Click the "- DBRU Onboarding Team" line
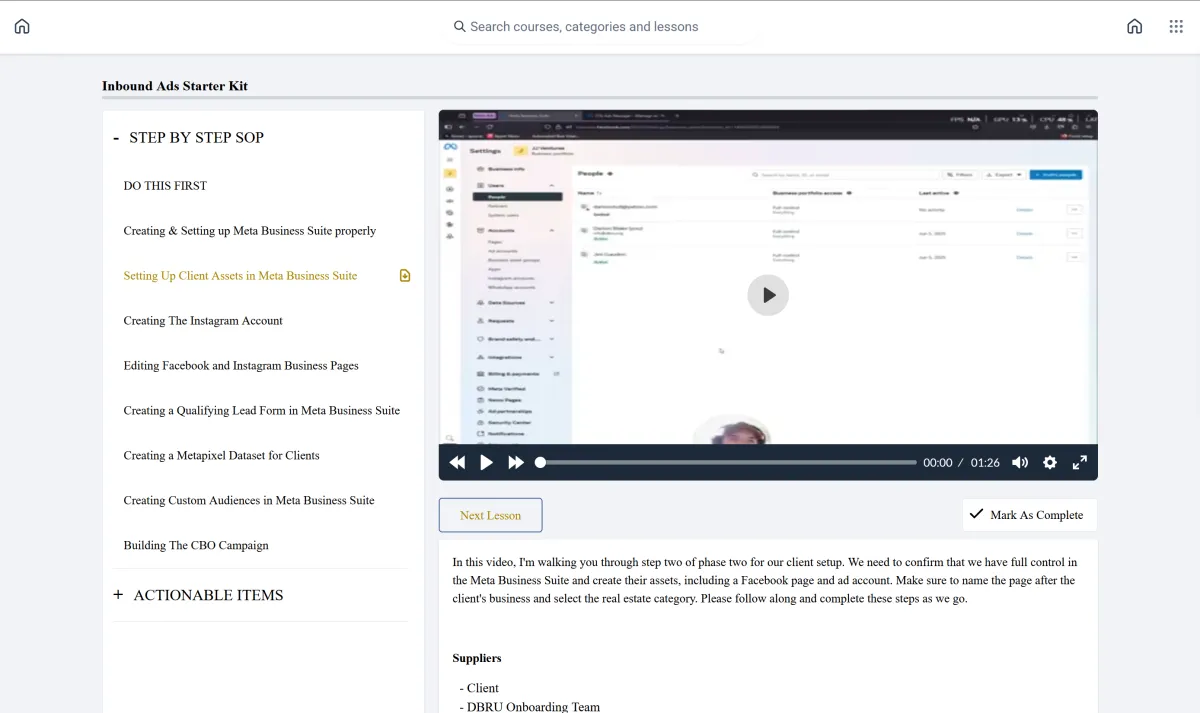This screenshot has width=1200, height=713. pyautogui.click(x=530, y=706)
